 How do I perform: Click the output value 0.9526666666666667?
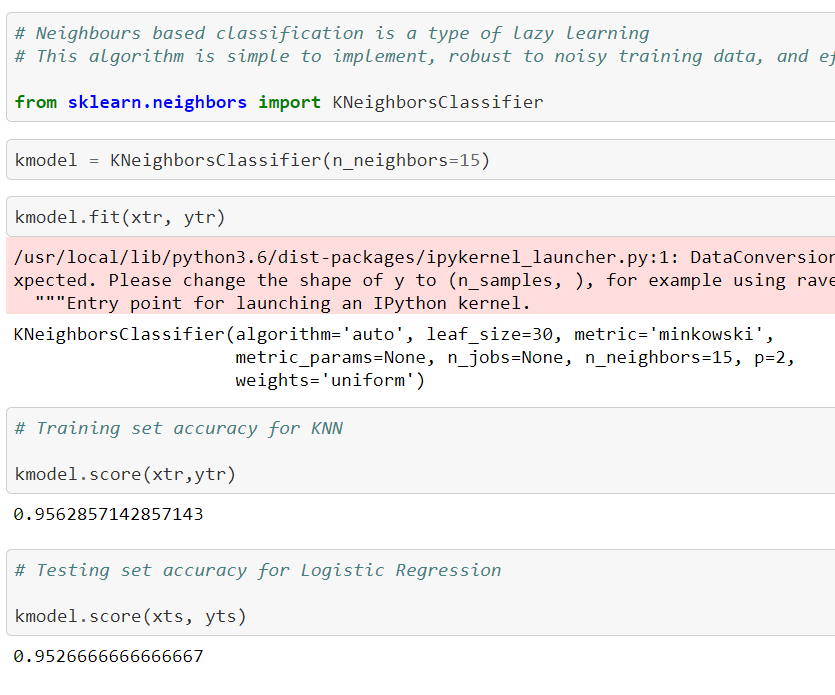pyautogui.click(x=108, y=656)
